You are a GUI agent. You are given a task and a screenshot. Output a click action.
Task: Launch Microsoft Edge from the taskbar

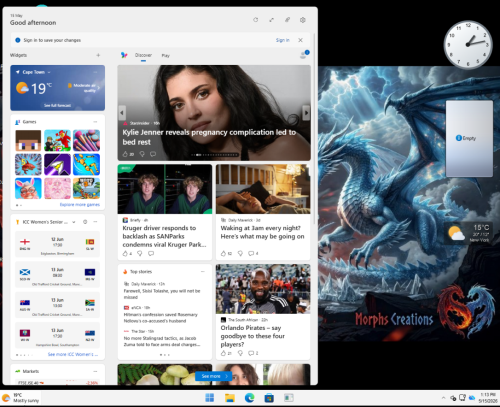[x=249, y=398]
